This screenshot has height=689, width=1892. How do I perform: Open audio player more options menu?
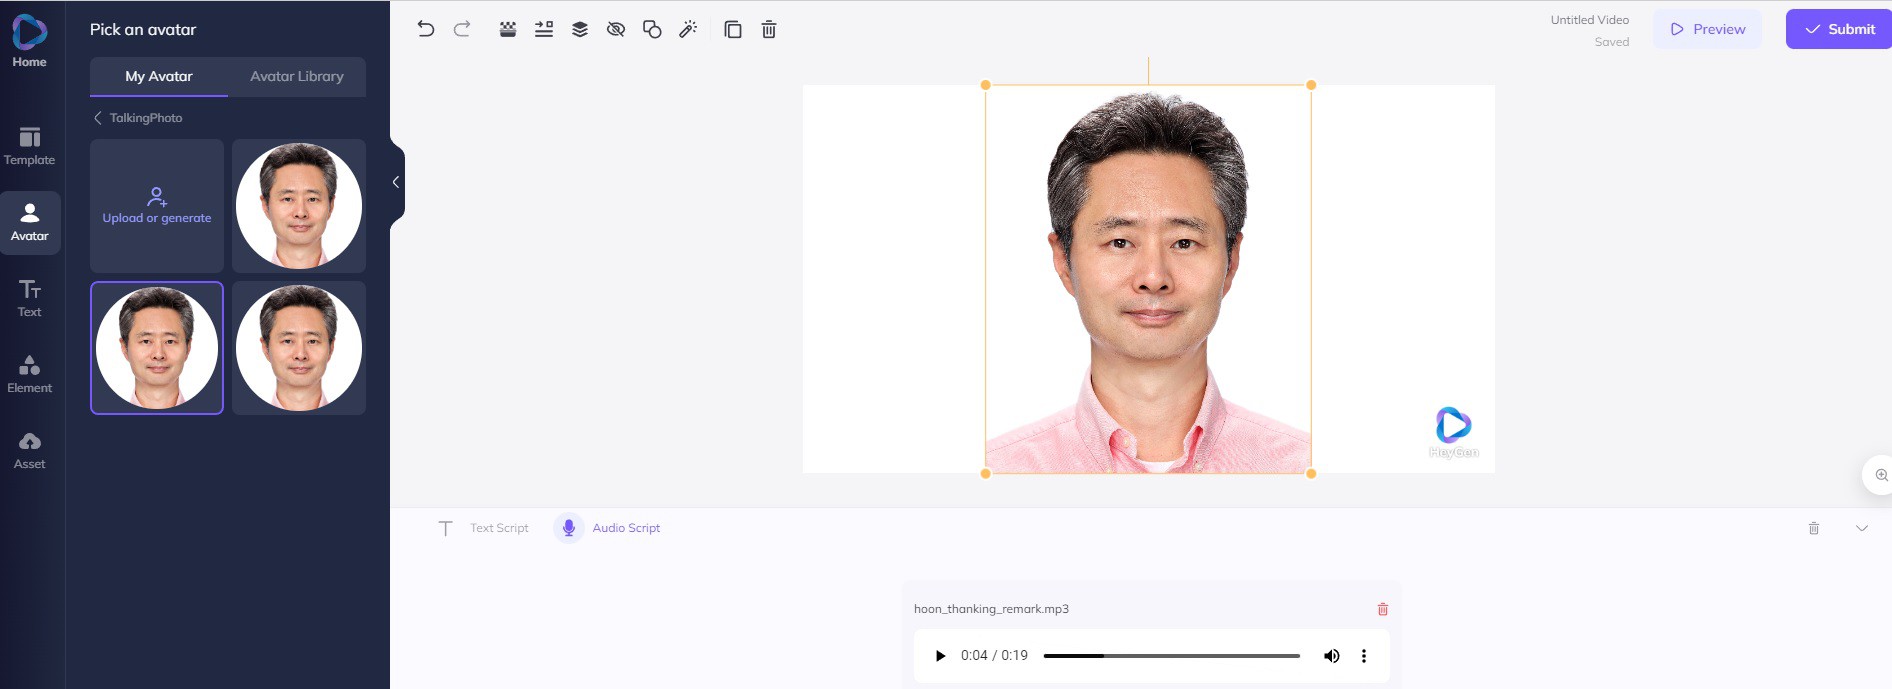1364,656
